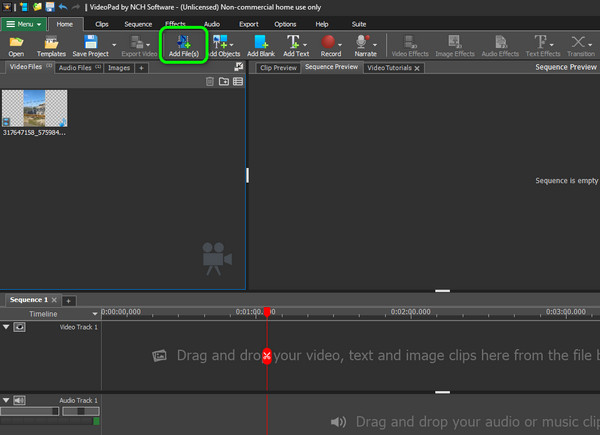Open the Audio ribbon tab
Image resolution: width=600 pixels, height=435 pixels.
coord(212,24)
